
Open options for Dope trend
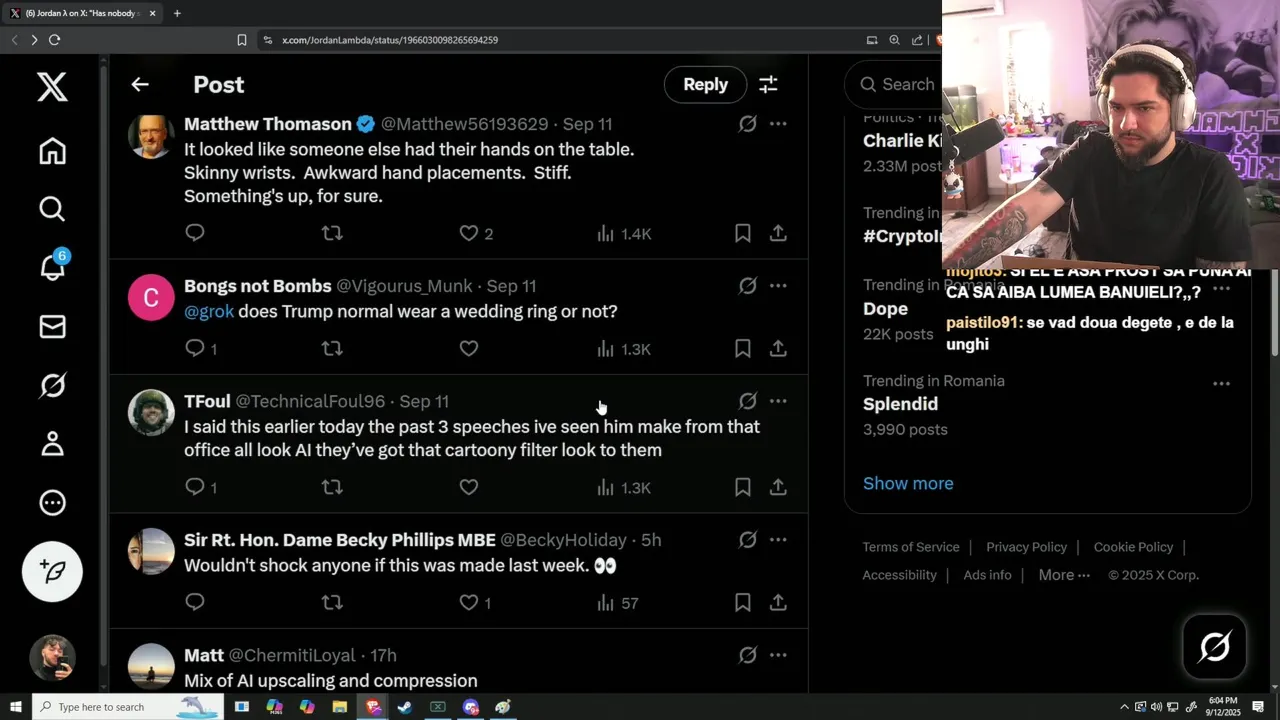[1221, 289]
